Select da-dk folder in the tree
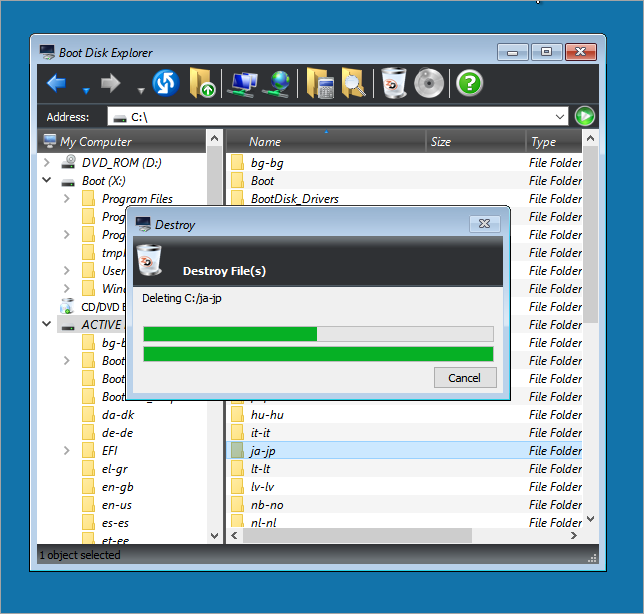Screen dimensions: 644x614 click(118, 415)
